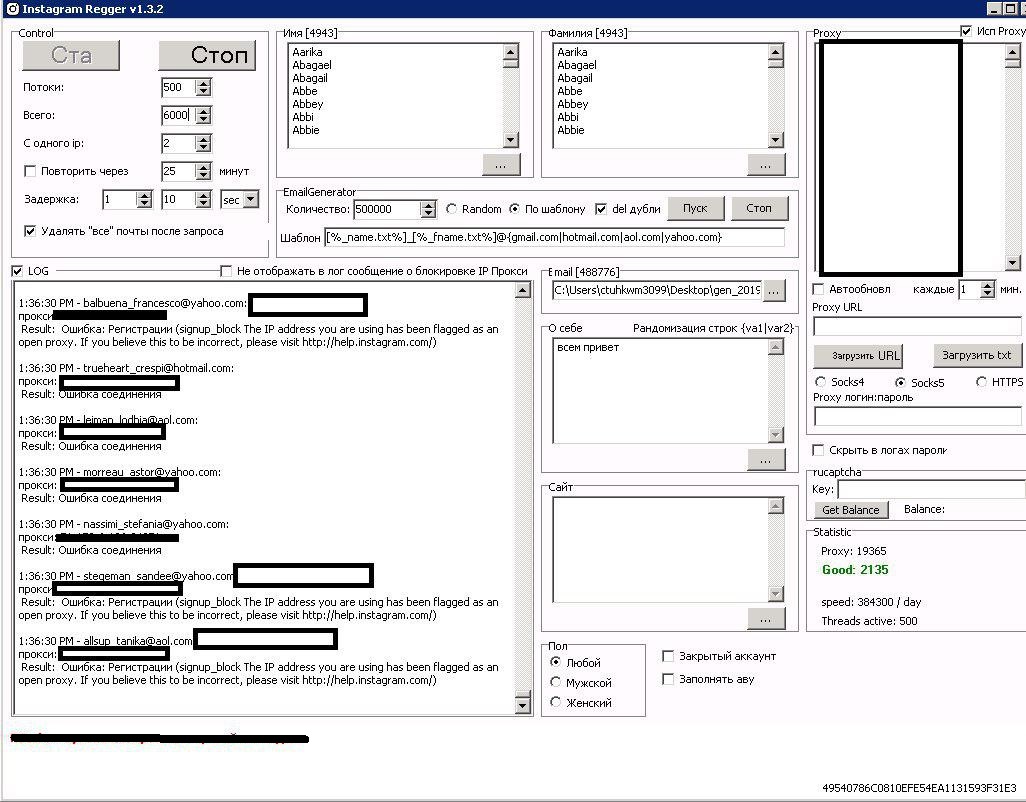Open the sec time unit dropdown
The height and width of the screenshot is (802, 1026).
251,200
